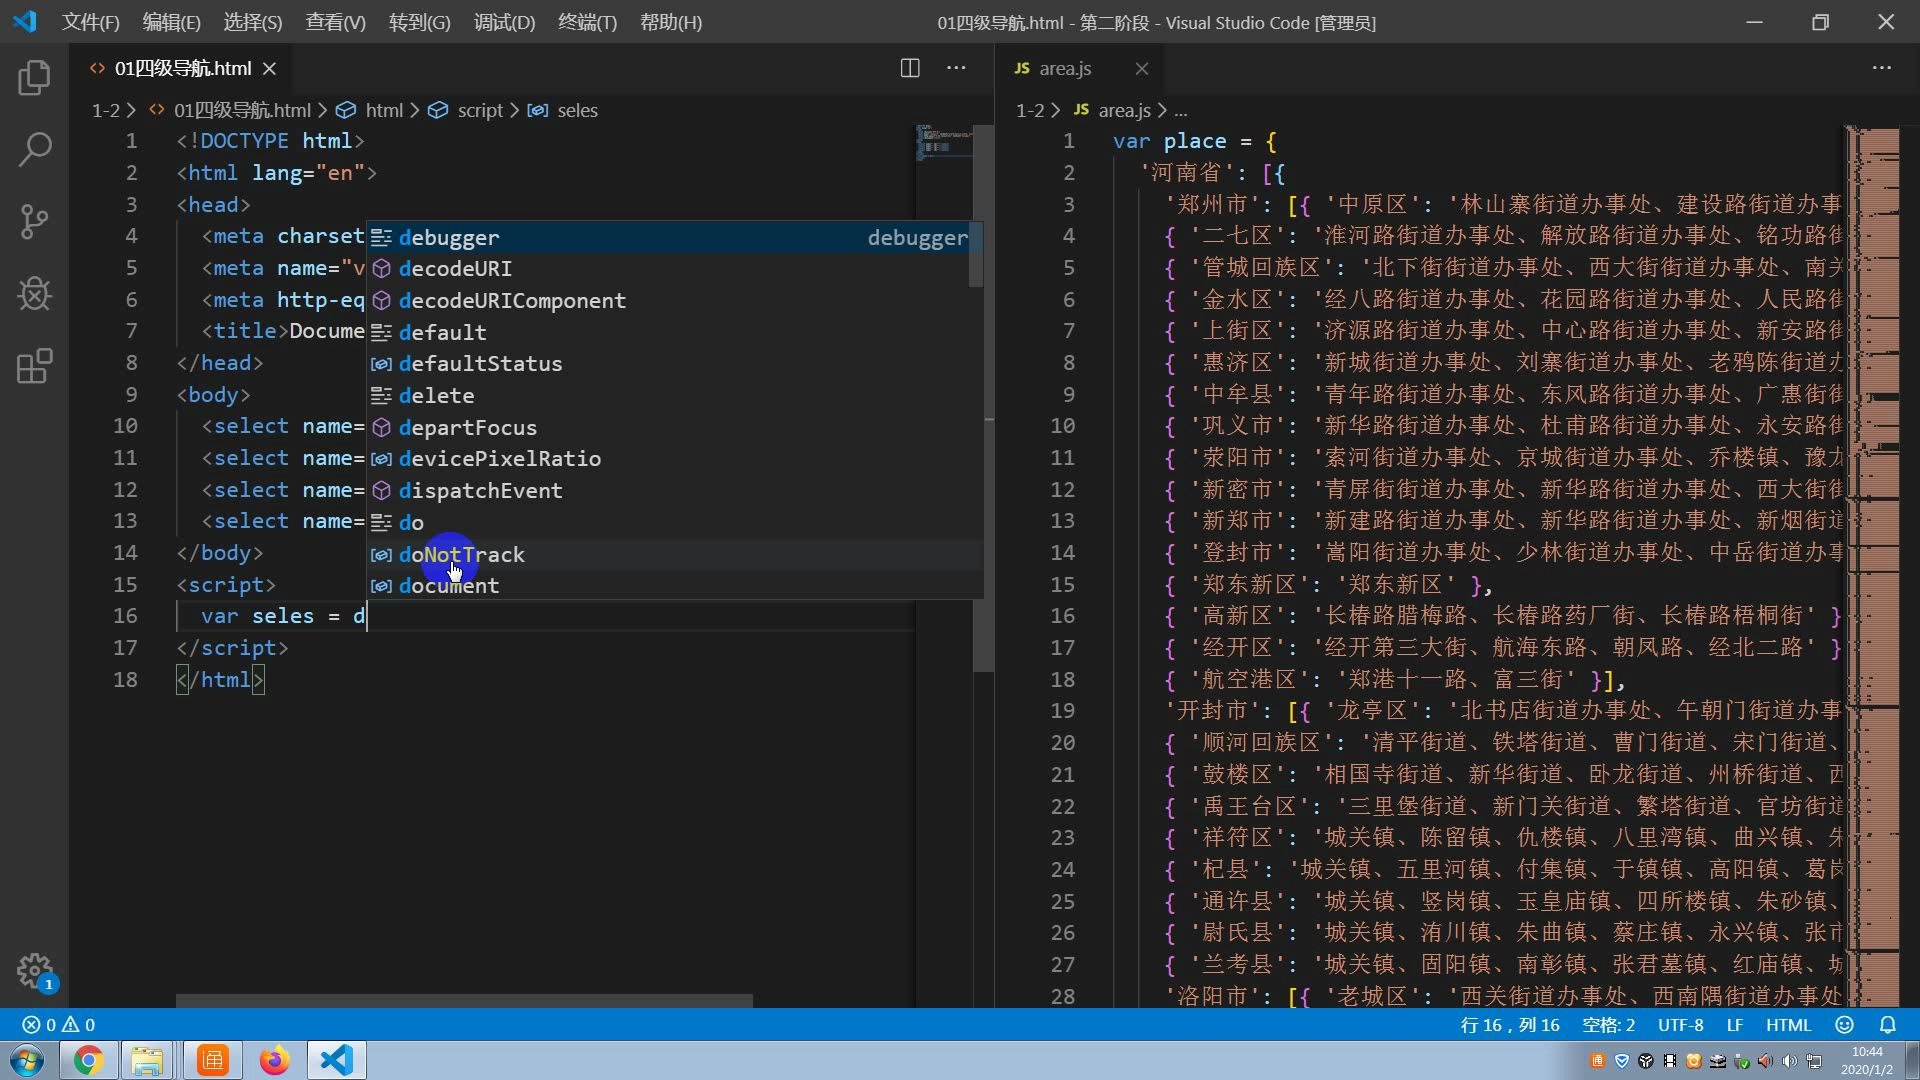This screenshot has height=1080, width=1920.
Task: Open the 终端(T) menu
Action: click(587, 22)
